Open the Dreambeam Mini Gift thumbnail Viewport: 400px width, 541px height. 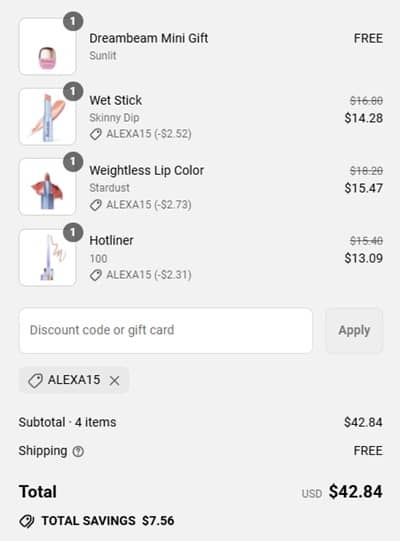(x=48, y=47)
